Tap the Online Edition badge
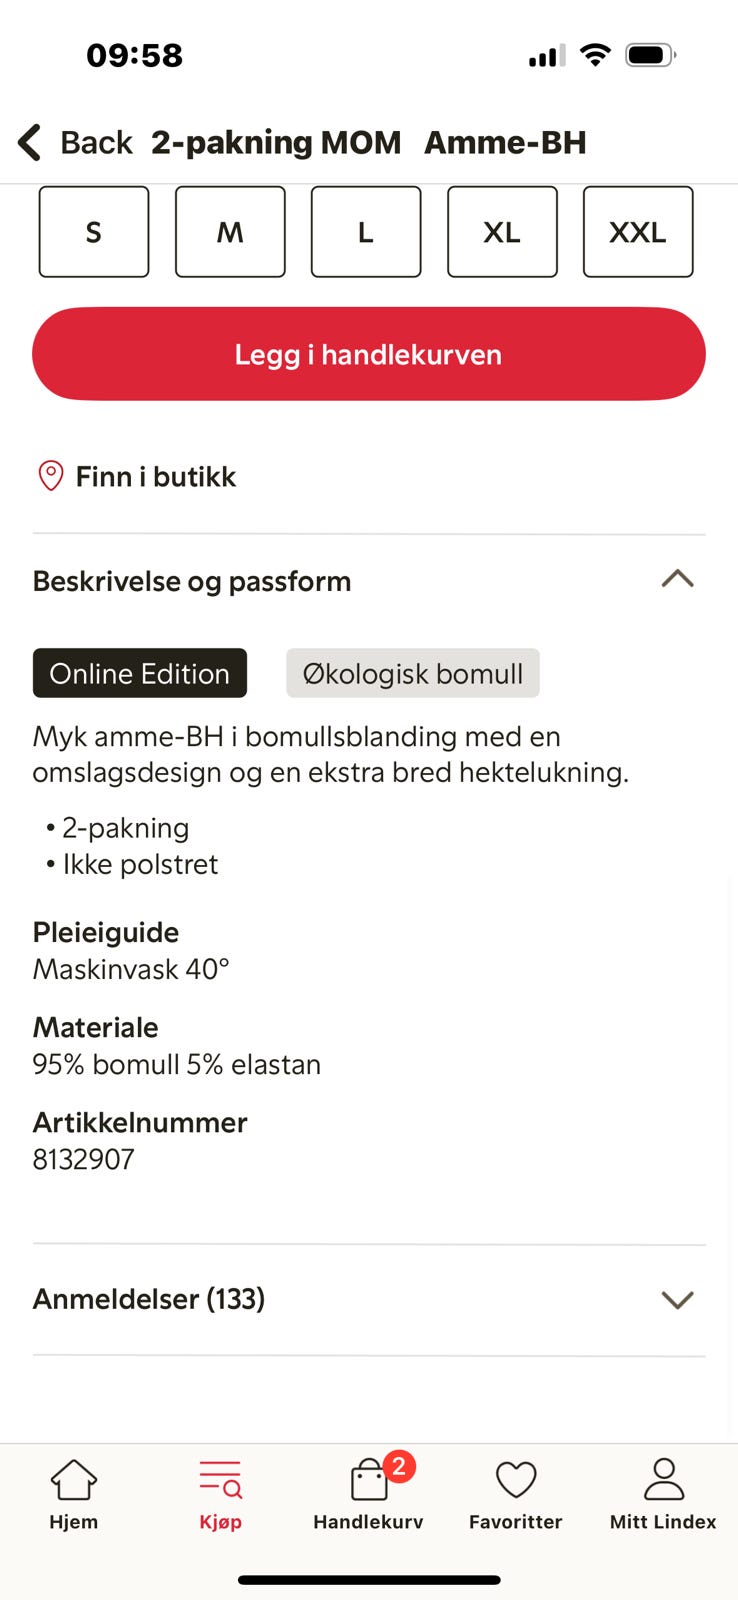Image resolution: width=738 pixels, height=1600 pixels. (x=139, y=673)
